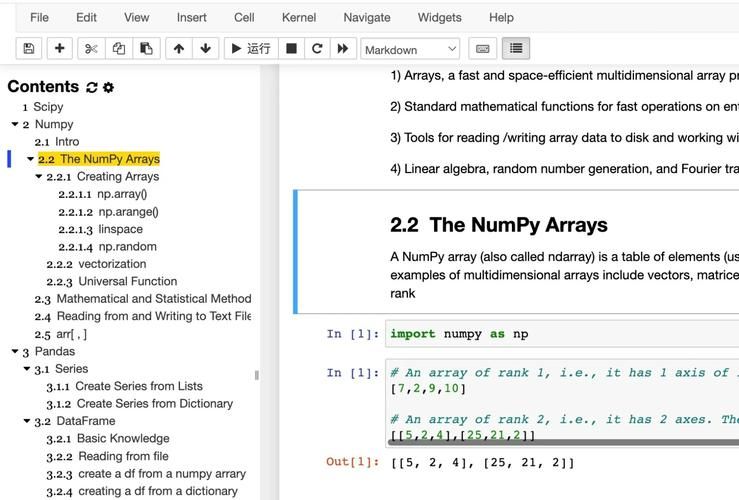Open the Edit menu
The image size is (739, 500).
(86, 17)
